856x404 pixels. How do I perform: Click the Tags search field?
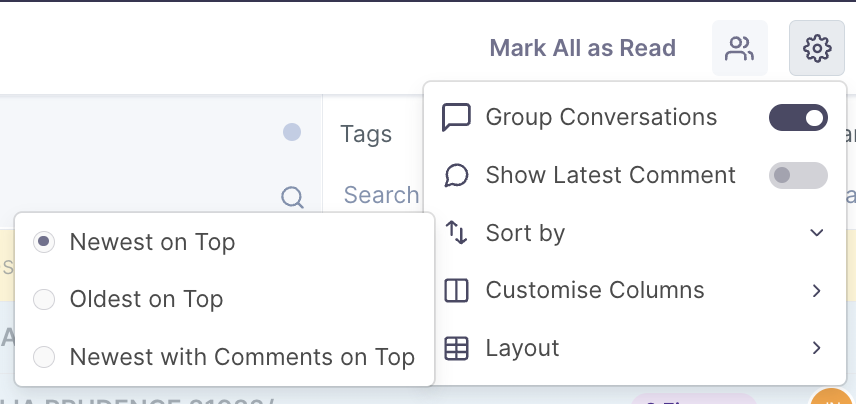(x=381, y=195)
